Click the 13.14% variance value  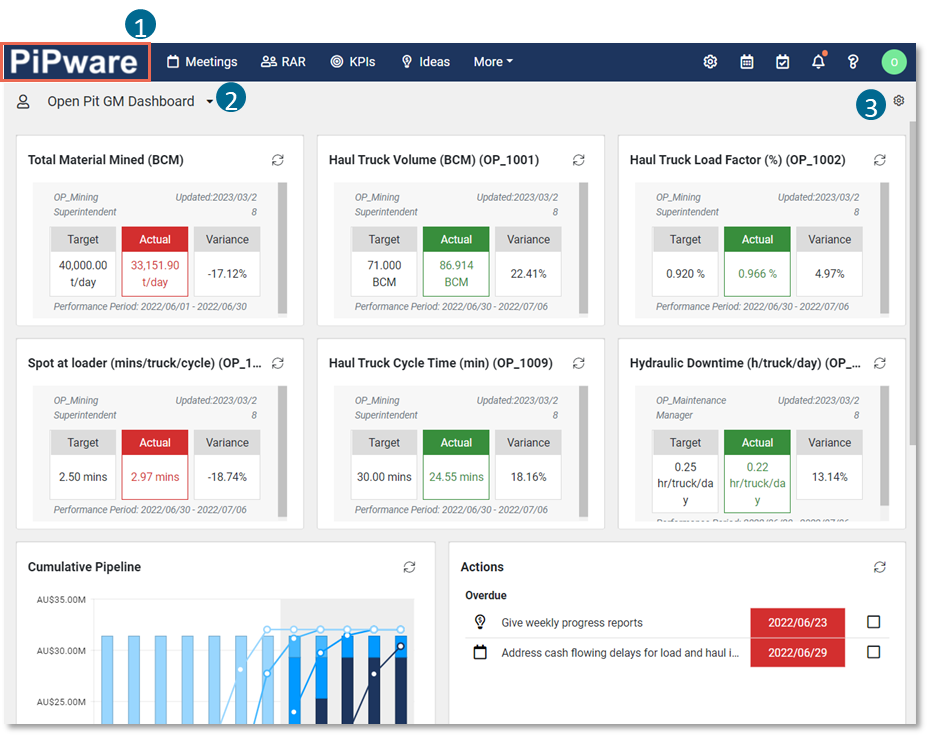click(829, 477)
